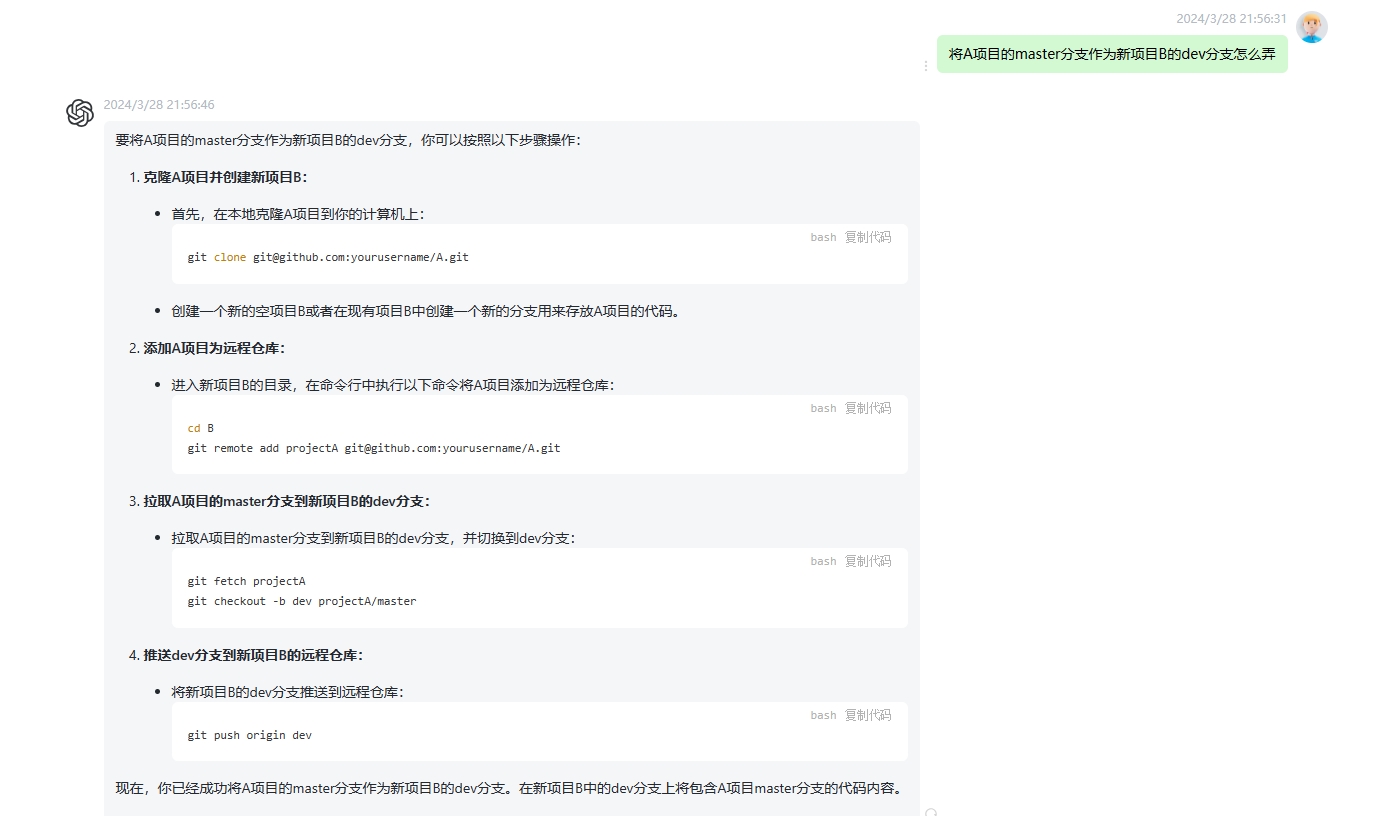
Task: Copy code of the git fetch block
Action: coord(867,561)
